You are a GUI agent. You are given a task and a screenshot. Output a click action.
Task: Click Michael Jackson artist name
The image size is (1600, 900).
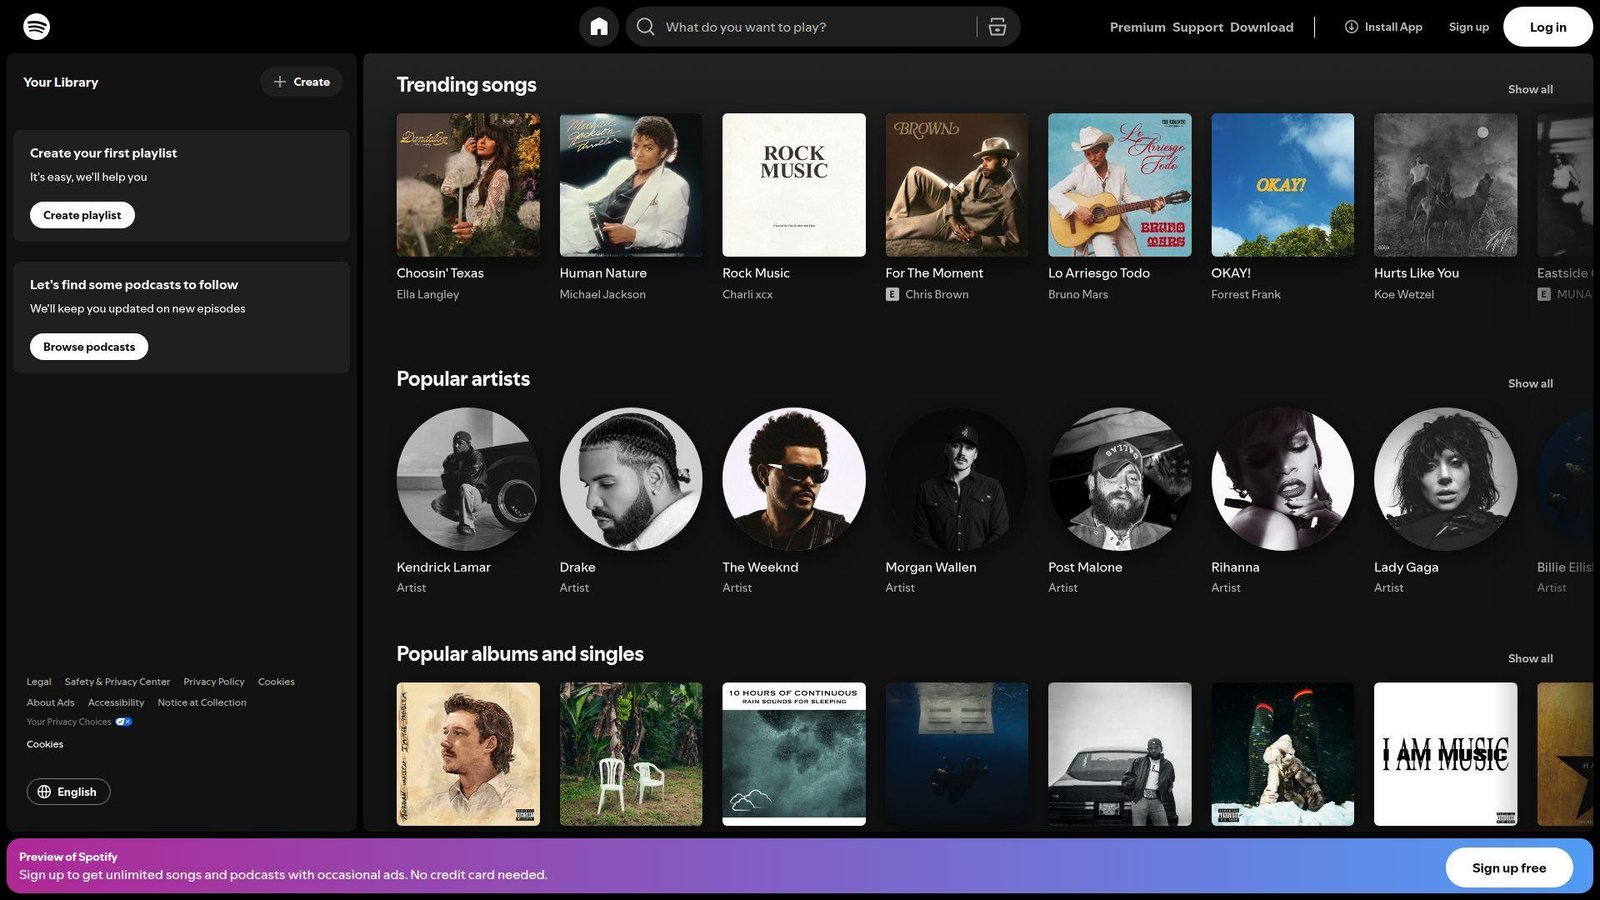tap(602, 294)
